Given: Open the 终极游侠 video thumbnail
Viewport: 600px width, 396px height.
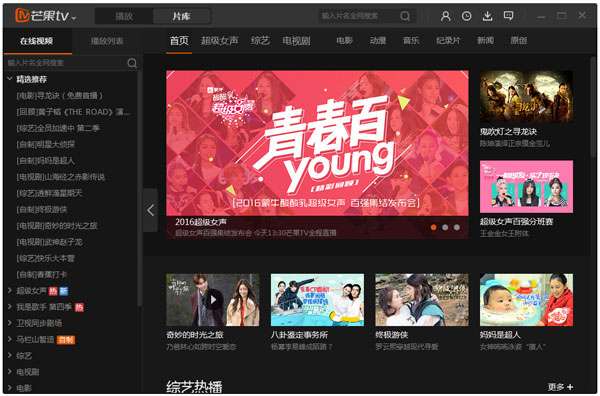Looking at the screenshot, I should click(422, 300).
